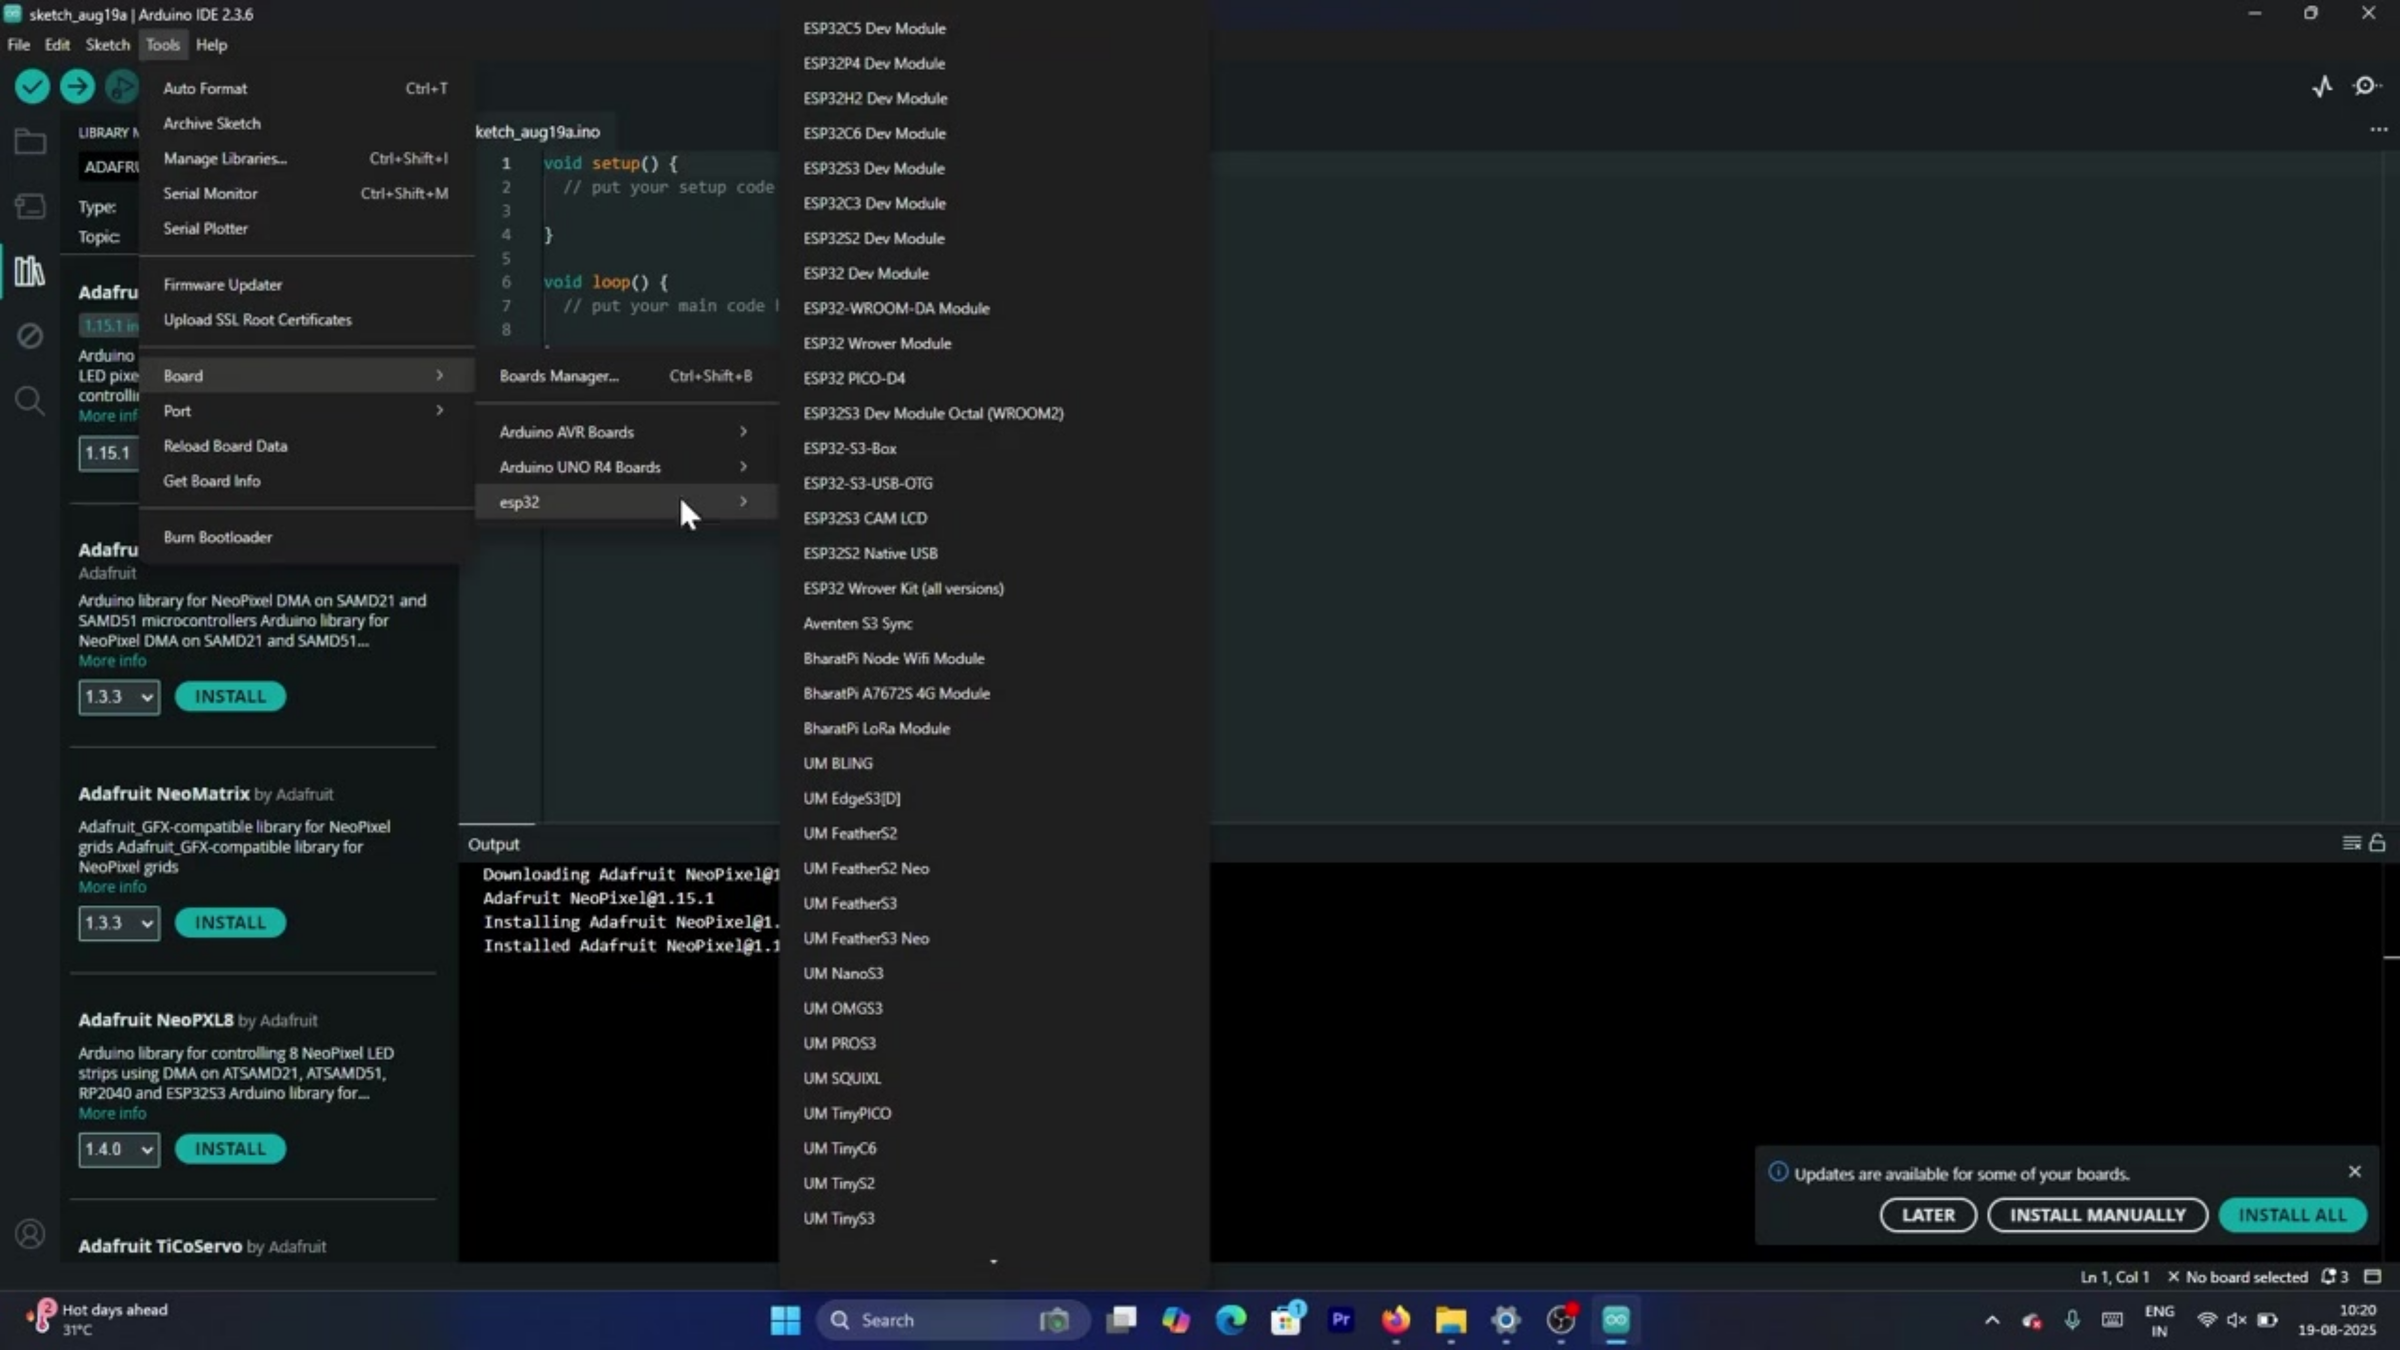Expand the esp32 boards submenu
This screenshot has width=2400, height=1350.
coord(625,502)
